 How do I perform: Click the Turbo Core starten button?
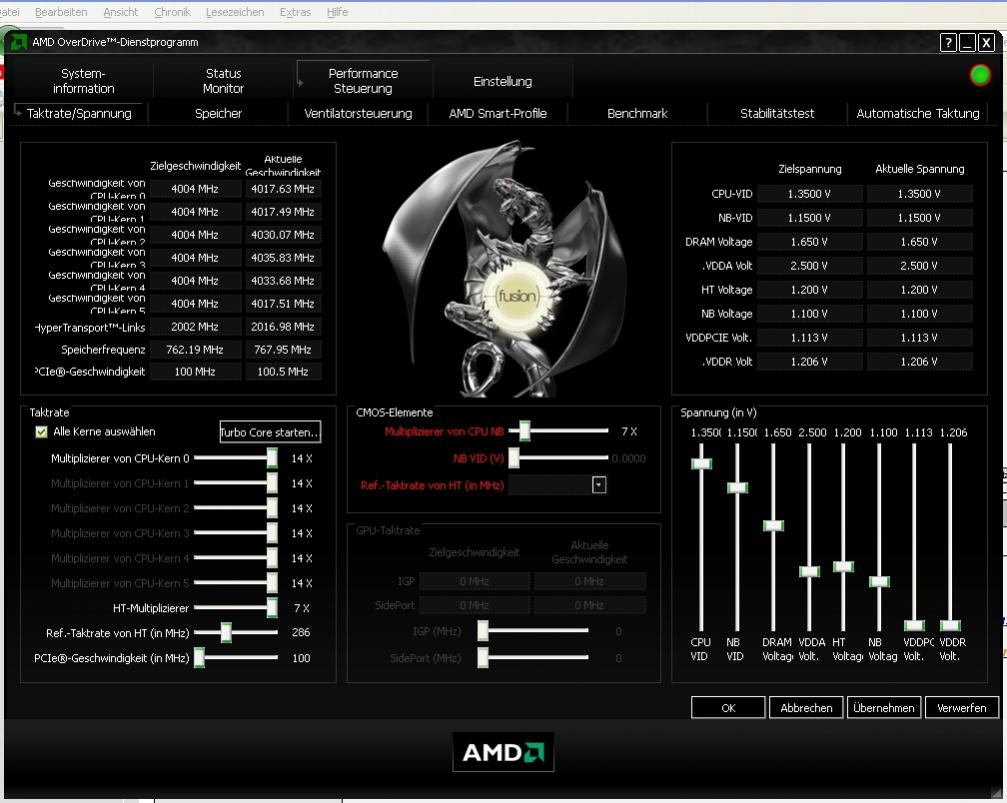[x=270, y=432]
